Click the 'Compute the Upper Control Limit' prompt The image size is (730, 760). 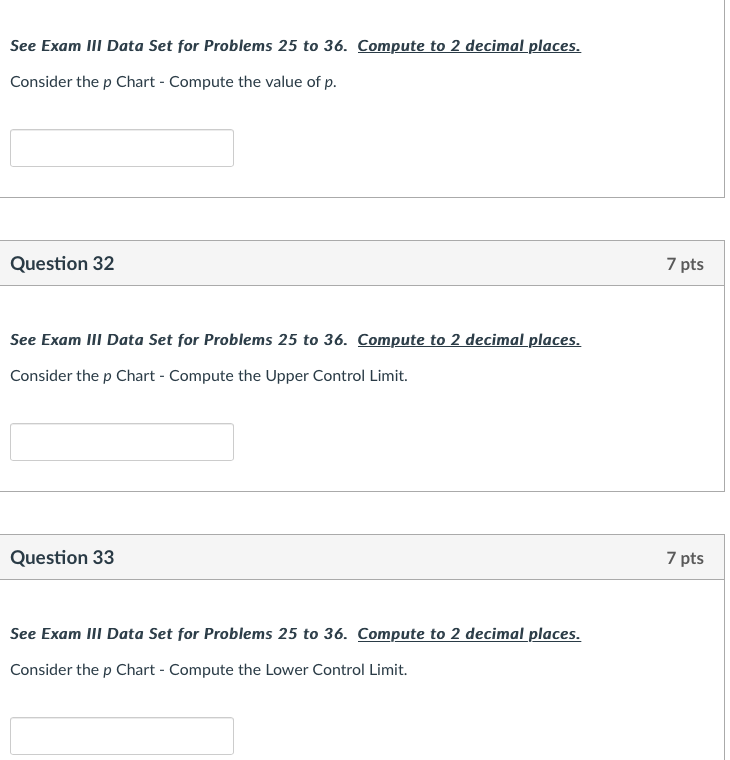288,376
